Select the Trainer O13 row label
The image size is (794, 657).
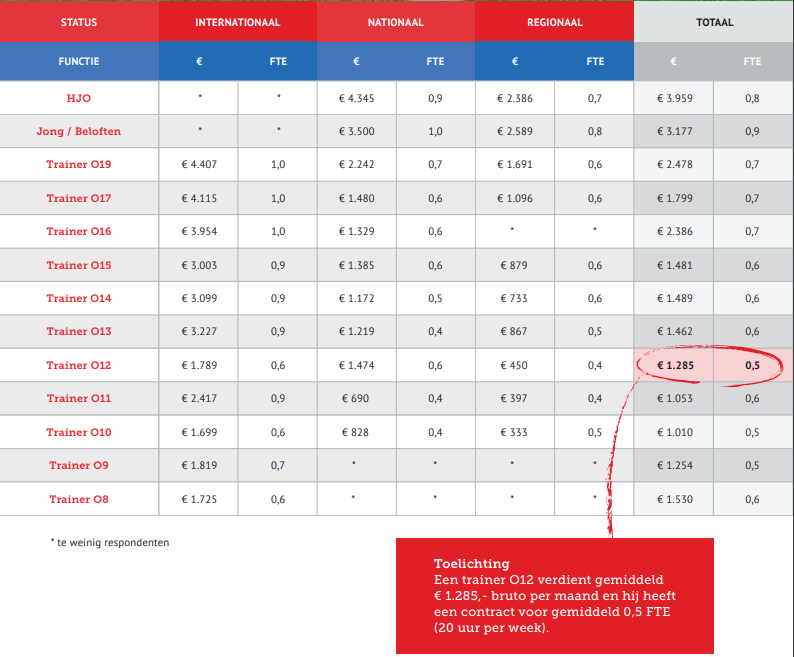point(79,331)
